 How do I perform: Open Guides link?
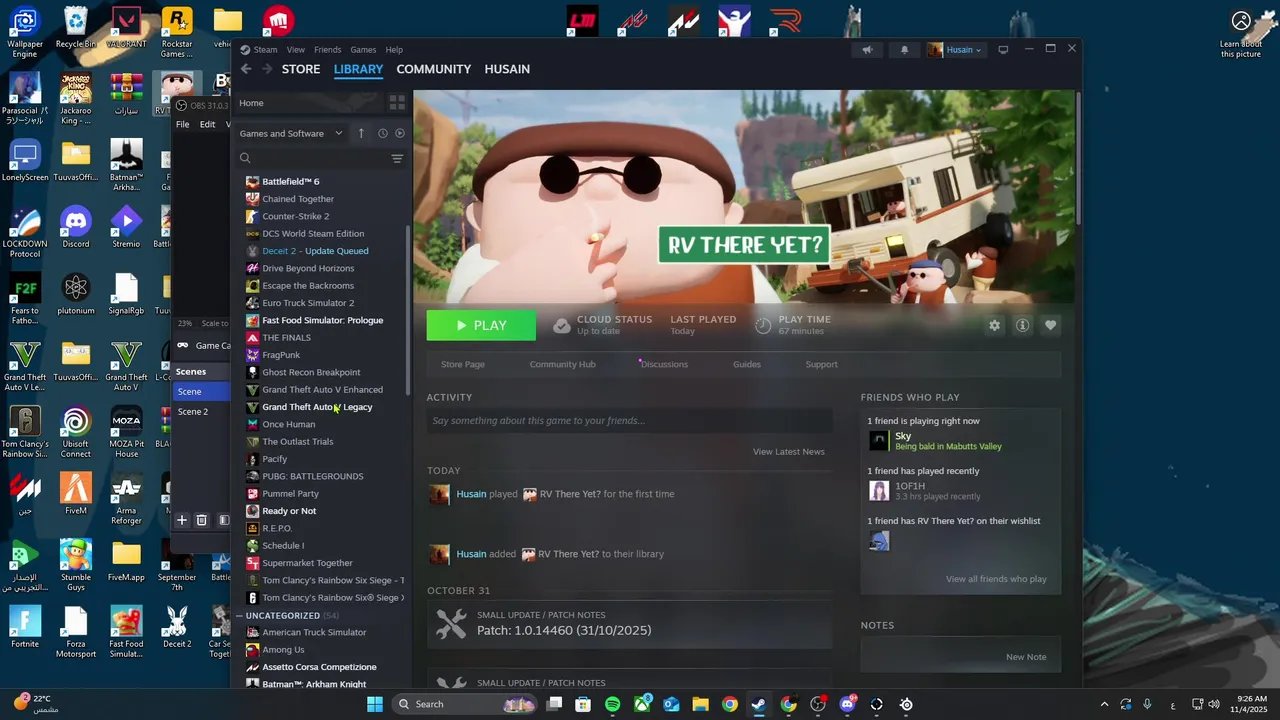coord(747,364)
